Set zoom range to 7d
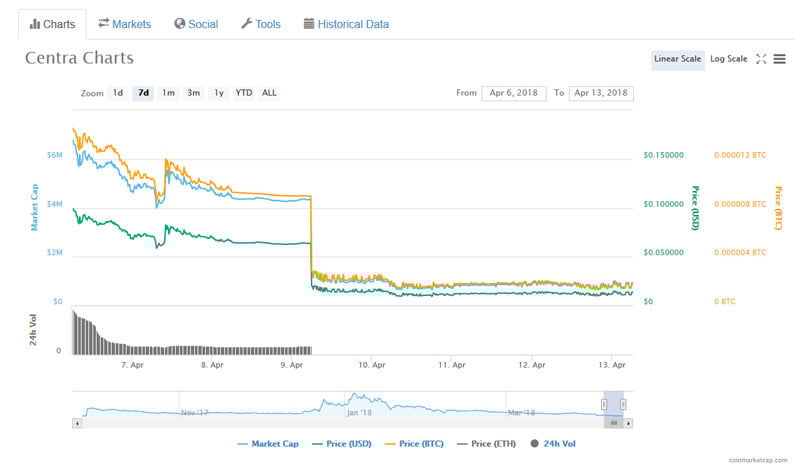 tap(143, 93)
